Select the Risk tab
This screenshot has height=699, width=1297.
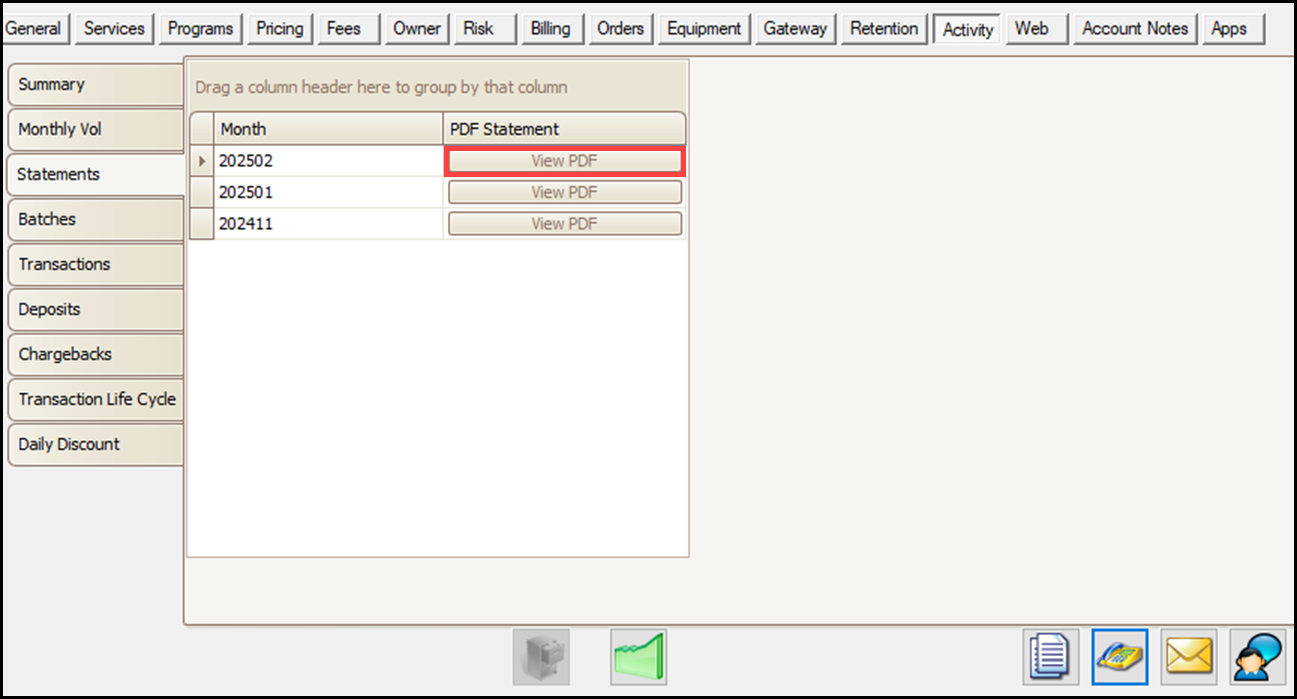pos(485,29)
